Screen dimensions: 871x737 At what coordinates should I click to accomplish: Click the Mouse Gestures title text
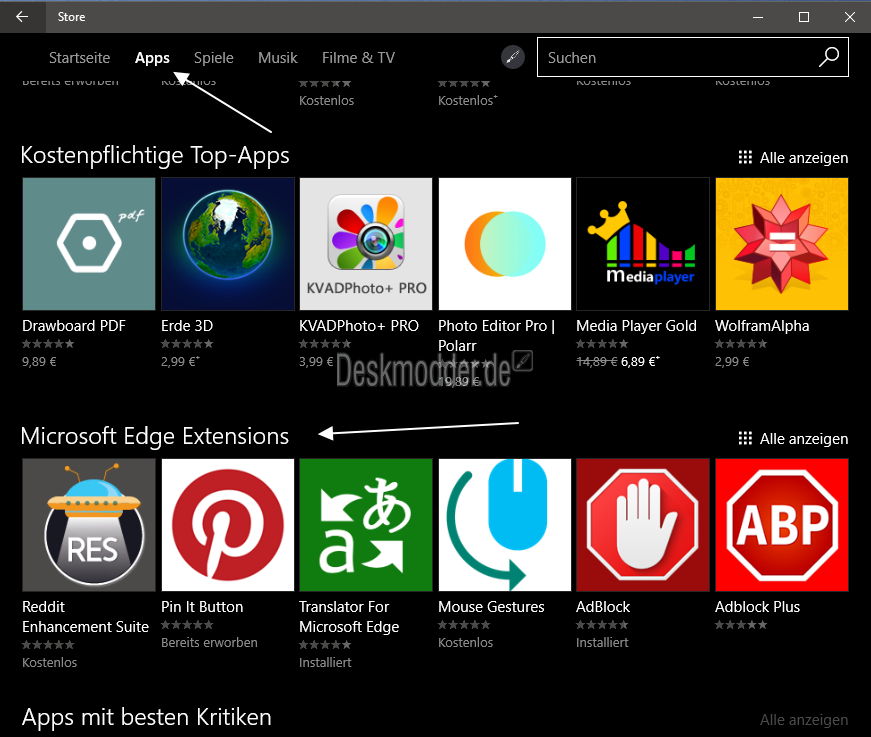click(x=491, y=606)
